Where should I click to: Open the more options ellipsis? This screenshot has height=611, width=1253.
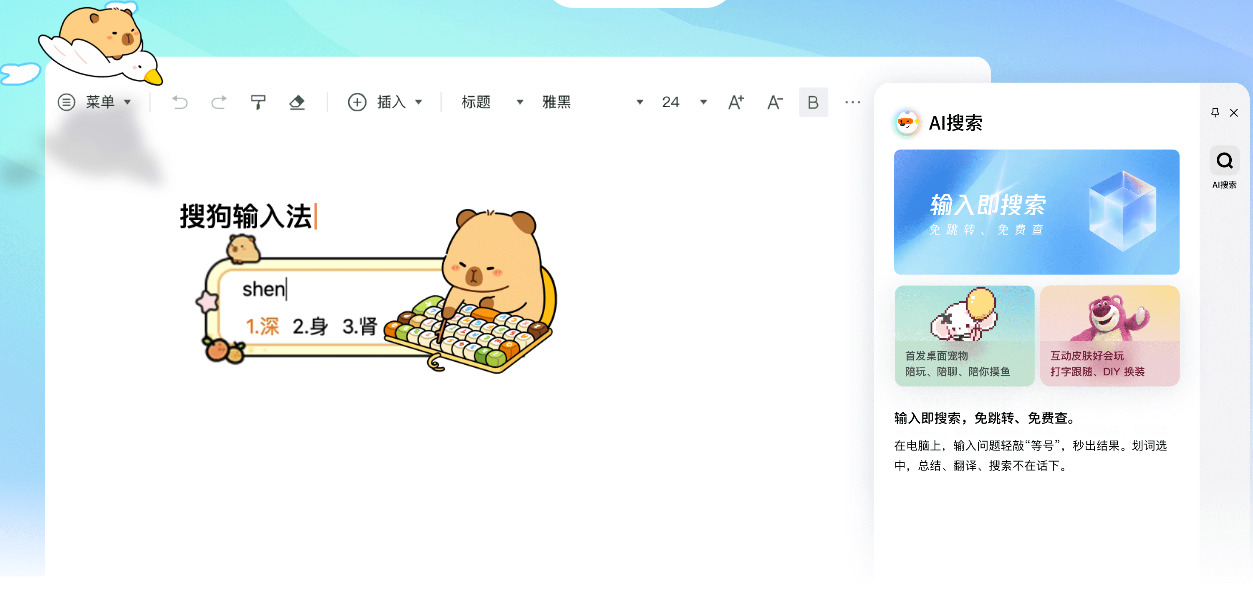[x=853, y=102]
